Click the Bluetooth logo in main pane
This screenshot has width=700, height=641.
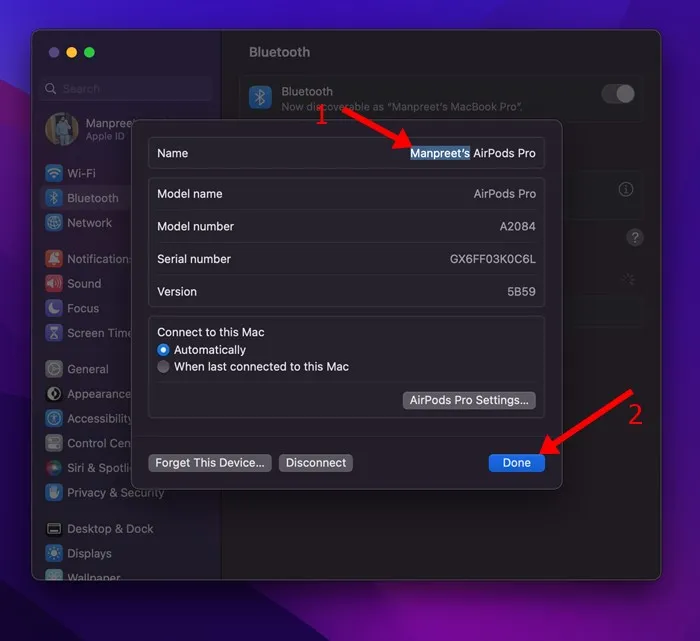260,97
